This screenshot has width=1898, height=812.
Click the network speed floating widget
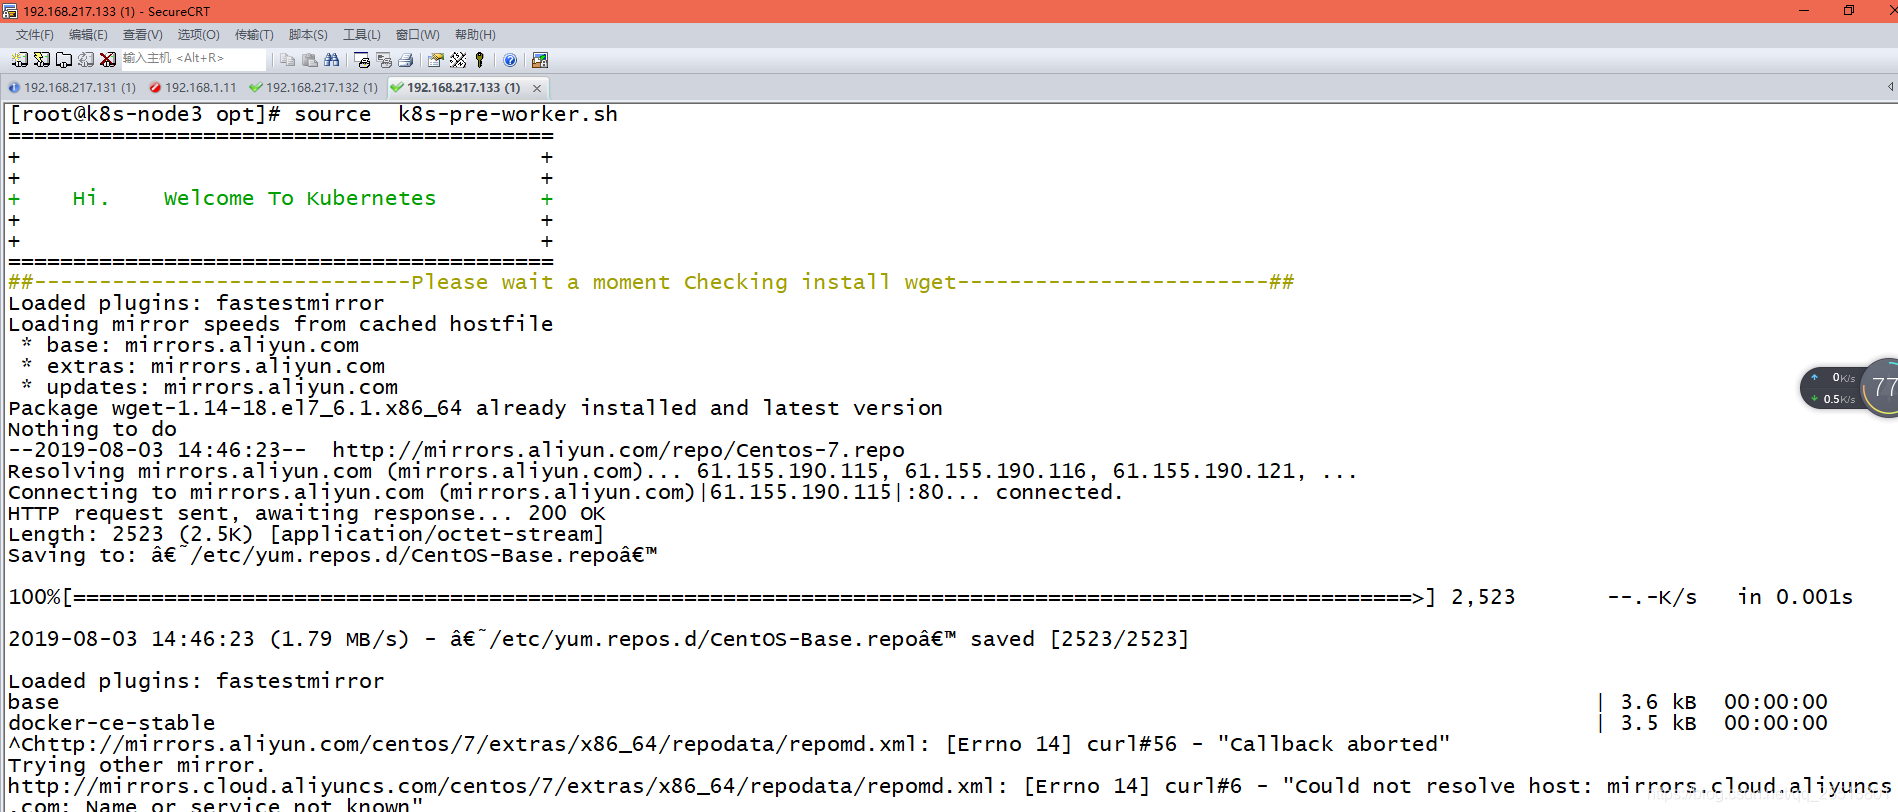pyautogui.click(x=1848, y=388)
